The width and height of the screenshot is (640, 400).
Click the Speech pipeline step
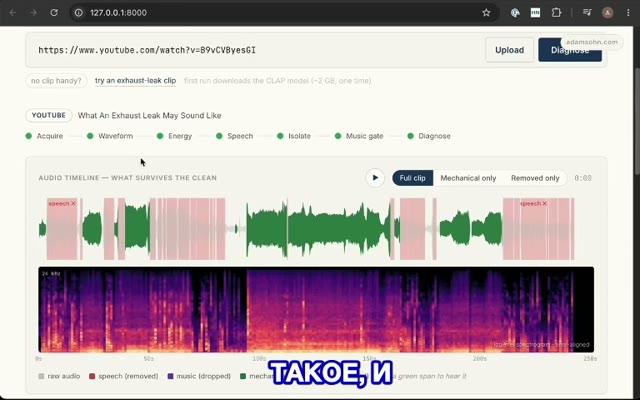click(235, 136)
